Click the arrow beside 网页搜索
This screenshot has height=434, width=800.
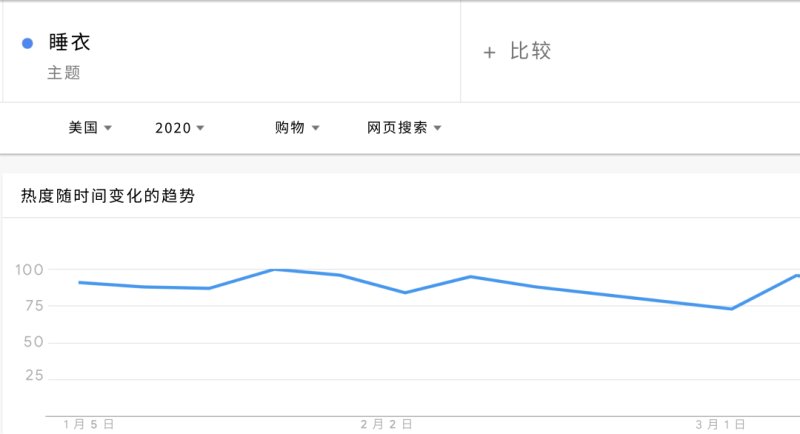pos(438,129)
